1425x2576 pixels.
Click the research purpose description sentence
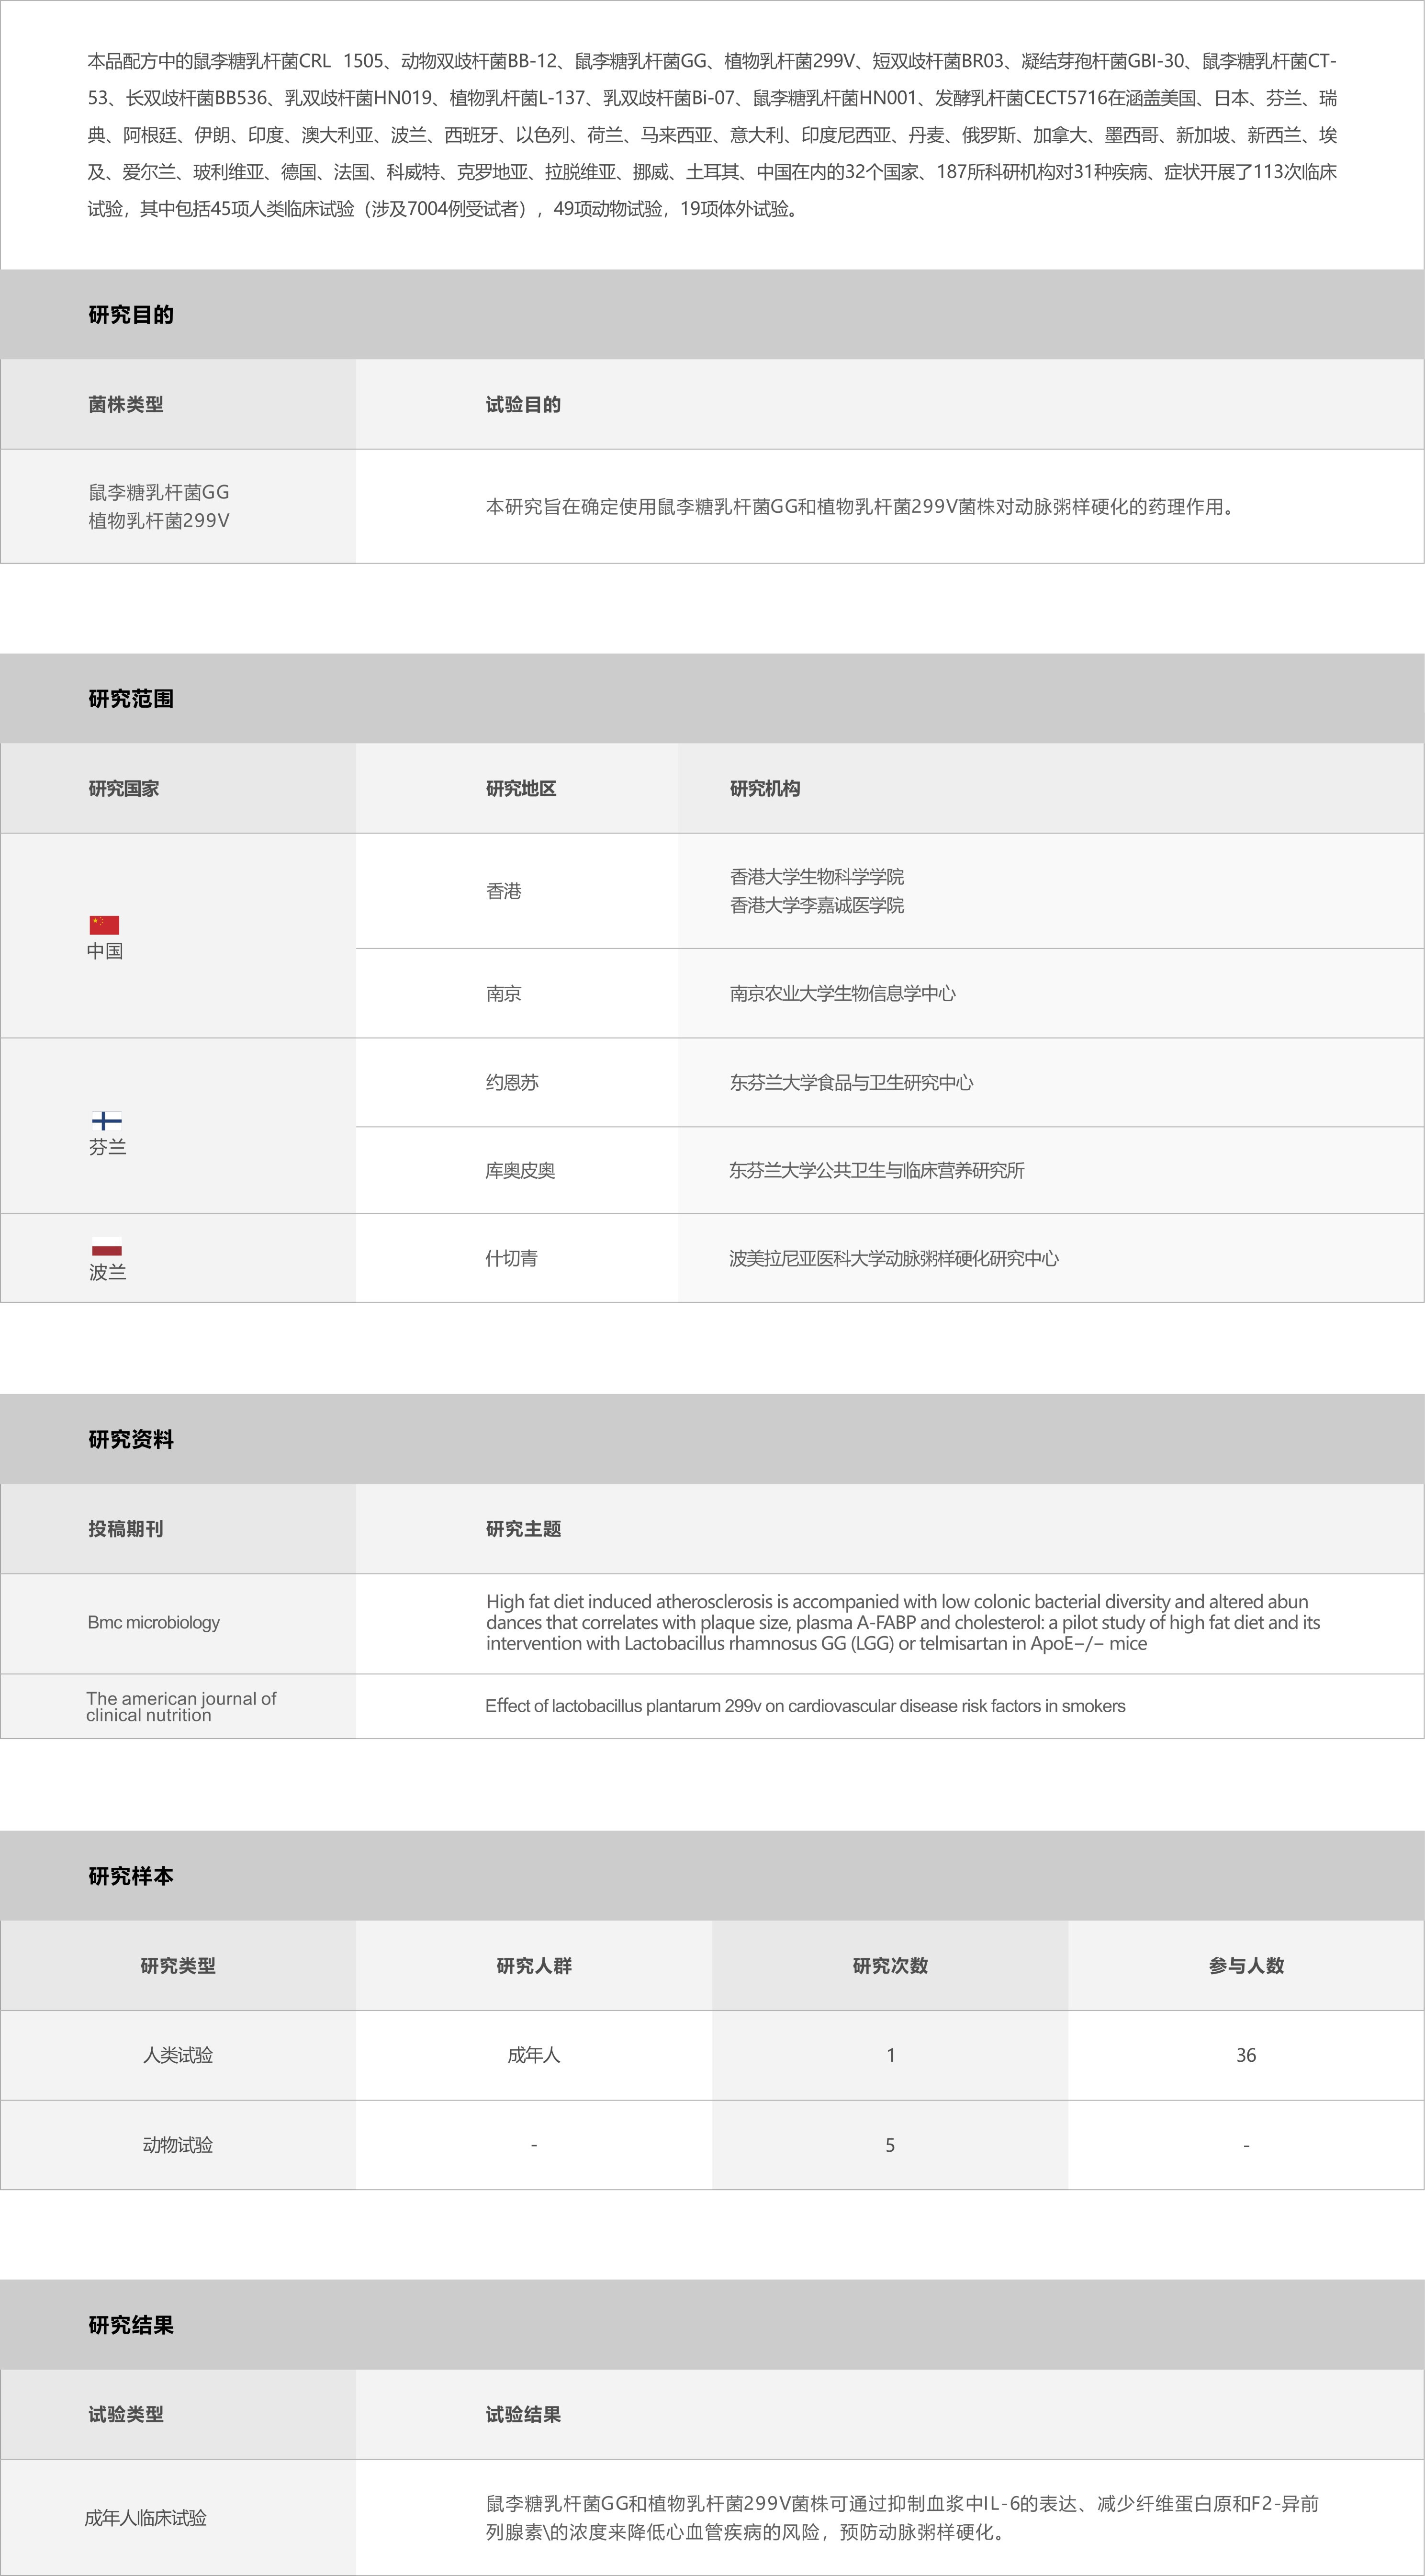863,506
